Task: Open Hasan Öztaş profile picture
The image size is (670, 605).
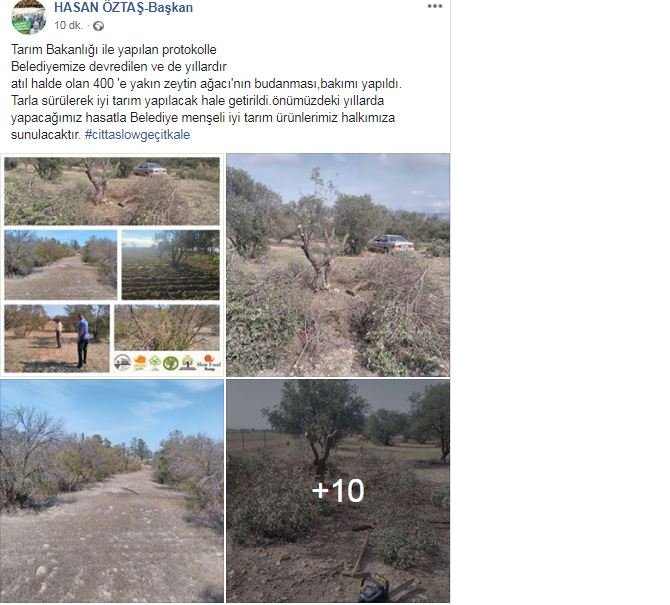Action: 29,17
